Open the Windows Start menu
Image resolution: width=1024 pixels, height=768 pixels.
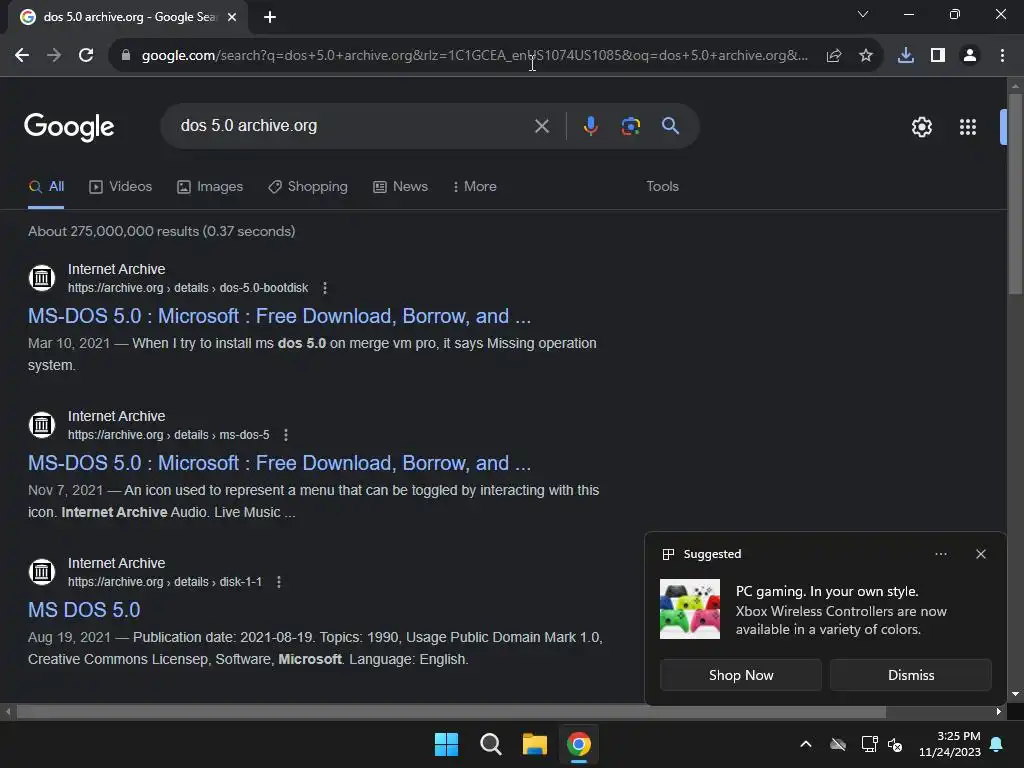click(x=447, y=744)
